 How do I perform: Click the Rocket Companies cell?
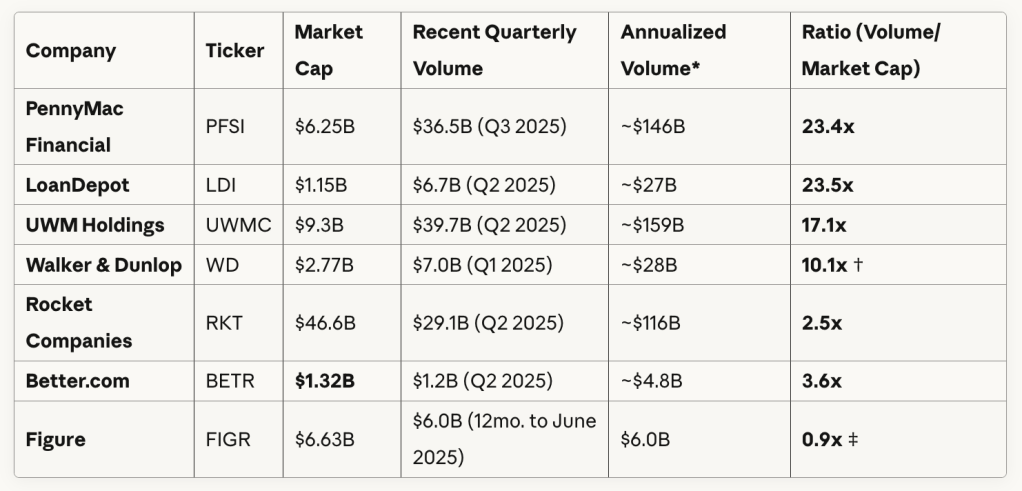(x=79, y=322)
